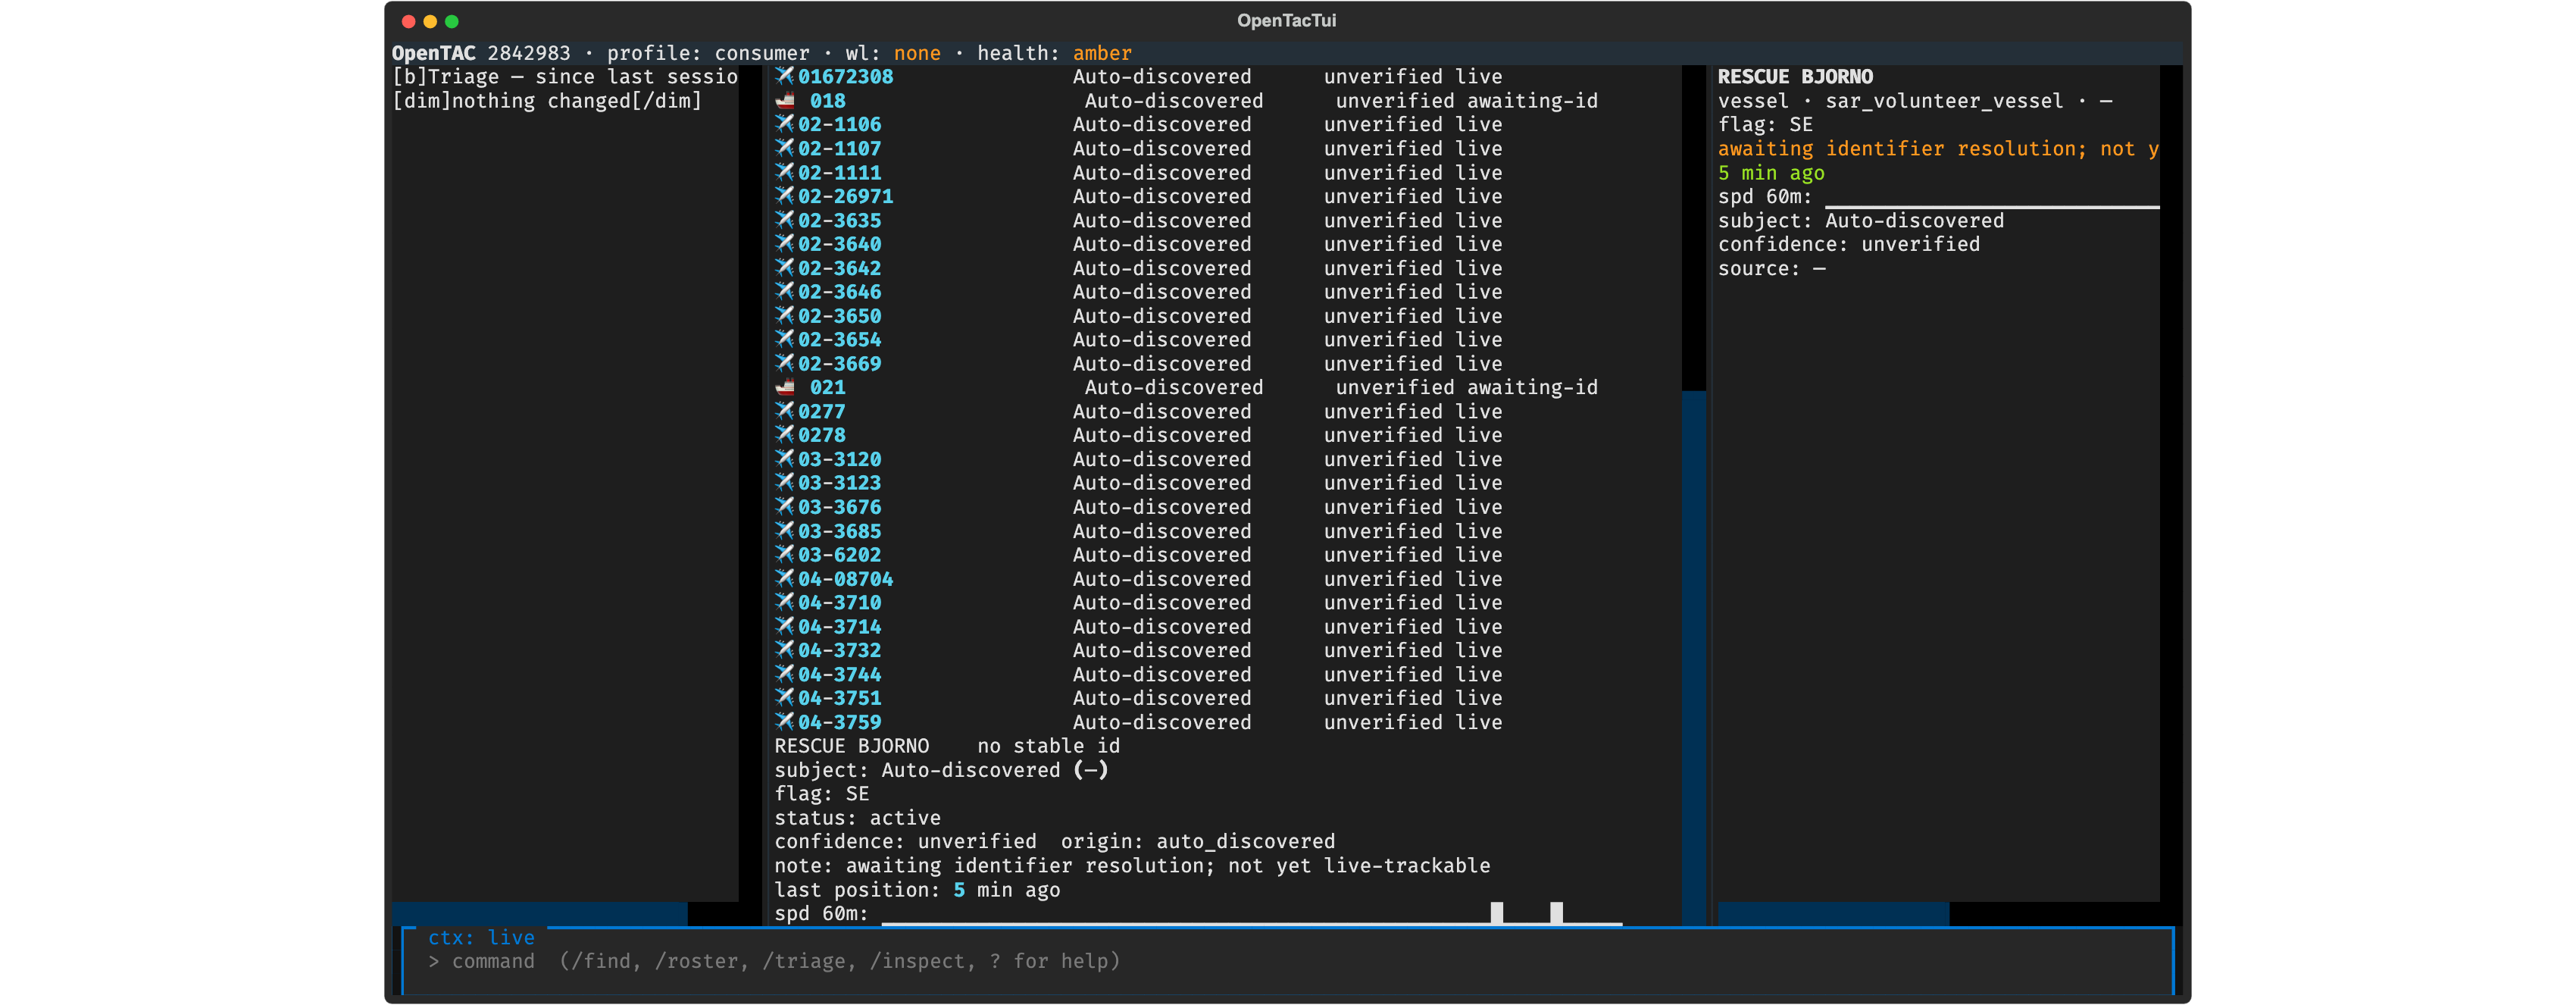This screenshot has height=1005, width=2576.
Task: Click the airplane icon for 04-3710
Action: click(x=785, y=603)
